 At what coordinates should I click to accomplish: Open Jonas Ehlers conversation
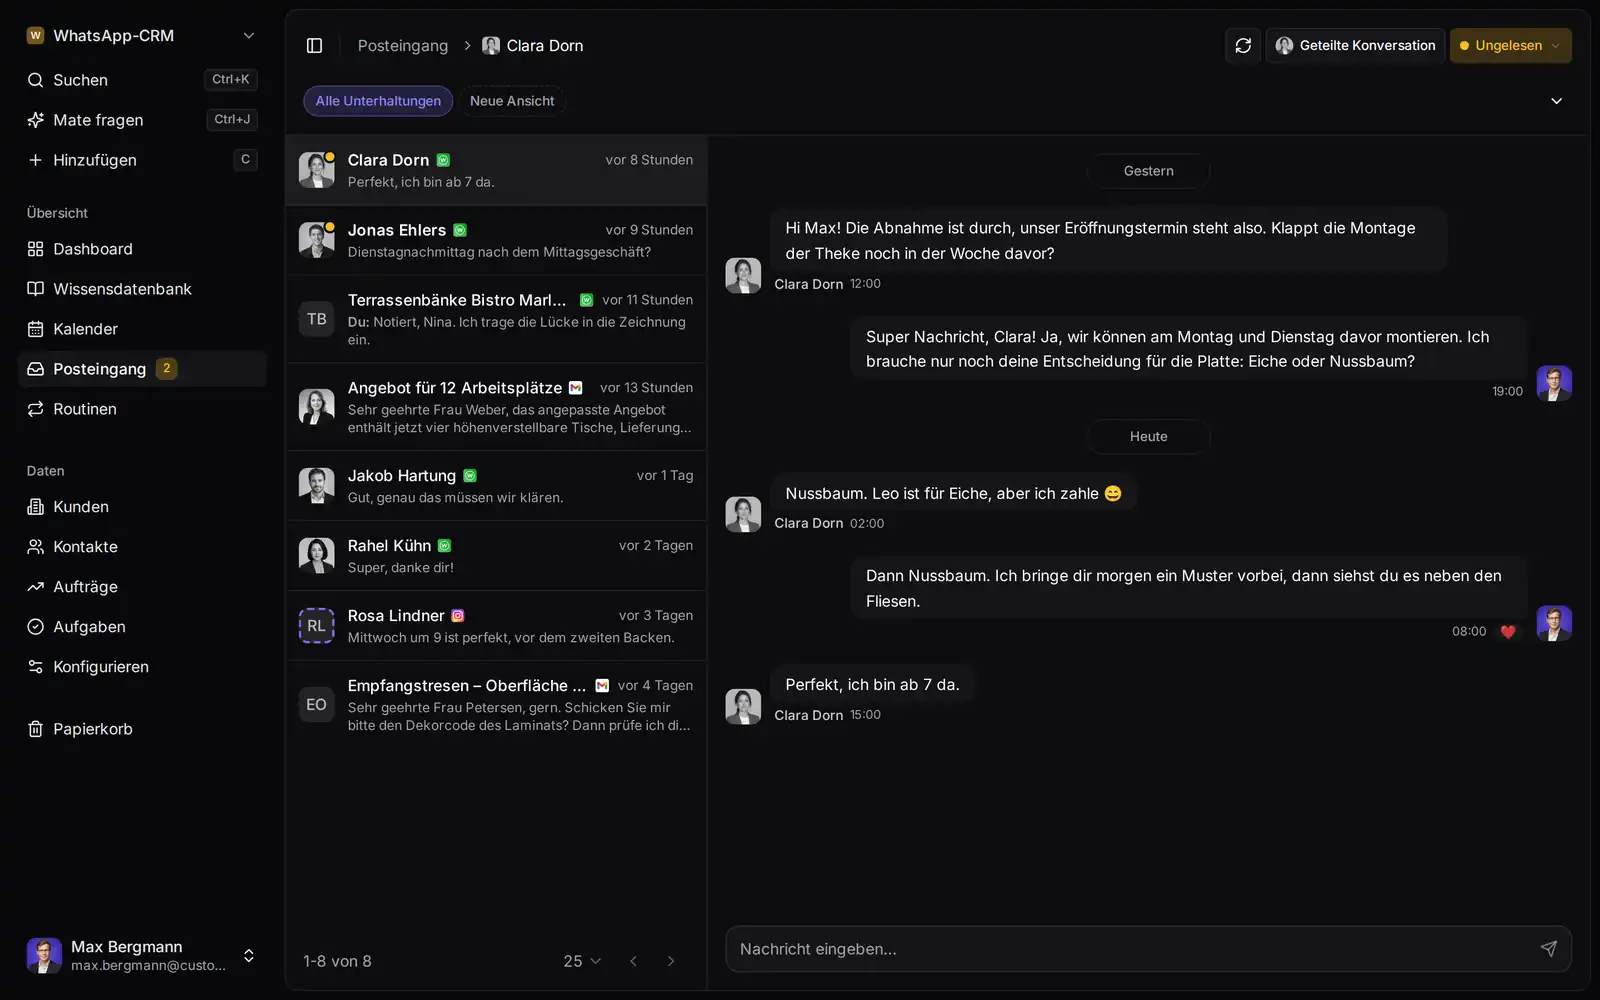coord(496,241)
